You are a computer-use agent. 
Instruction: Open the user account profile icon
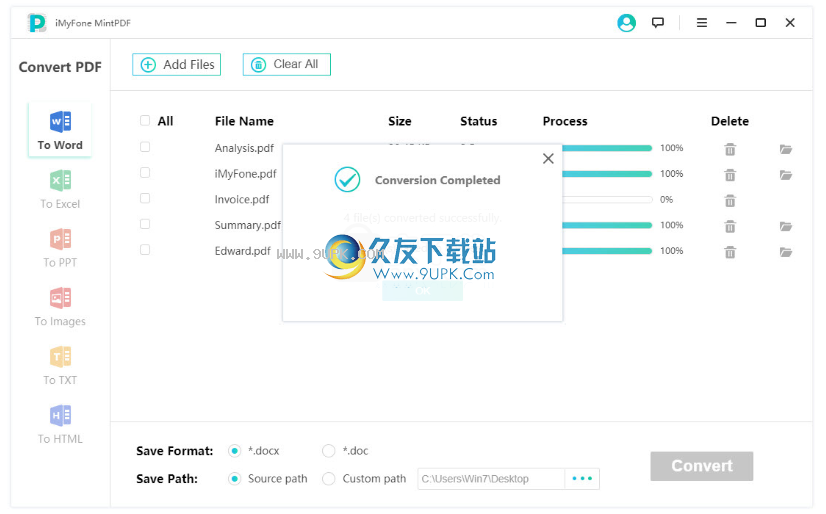(x=626, y=23)
